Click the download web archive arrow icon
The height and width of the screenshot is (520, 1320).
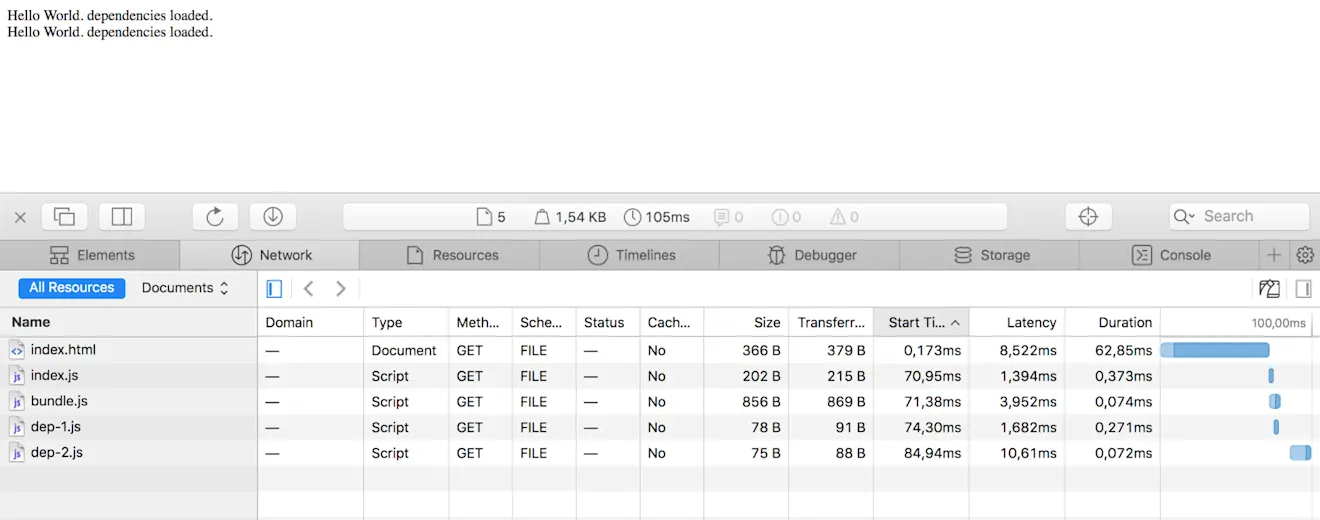click(273, 216)
